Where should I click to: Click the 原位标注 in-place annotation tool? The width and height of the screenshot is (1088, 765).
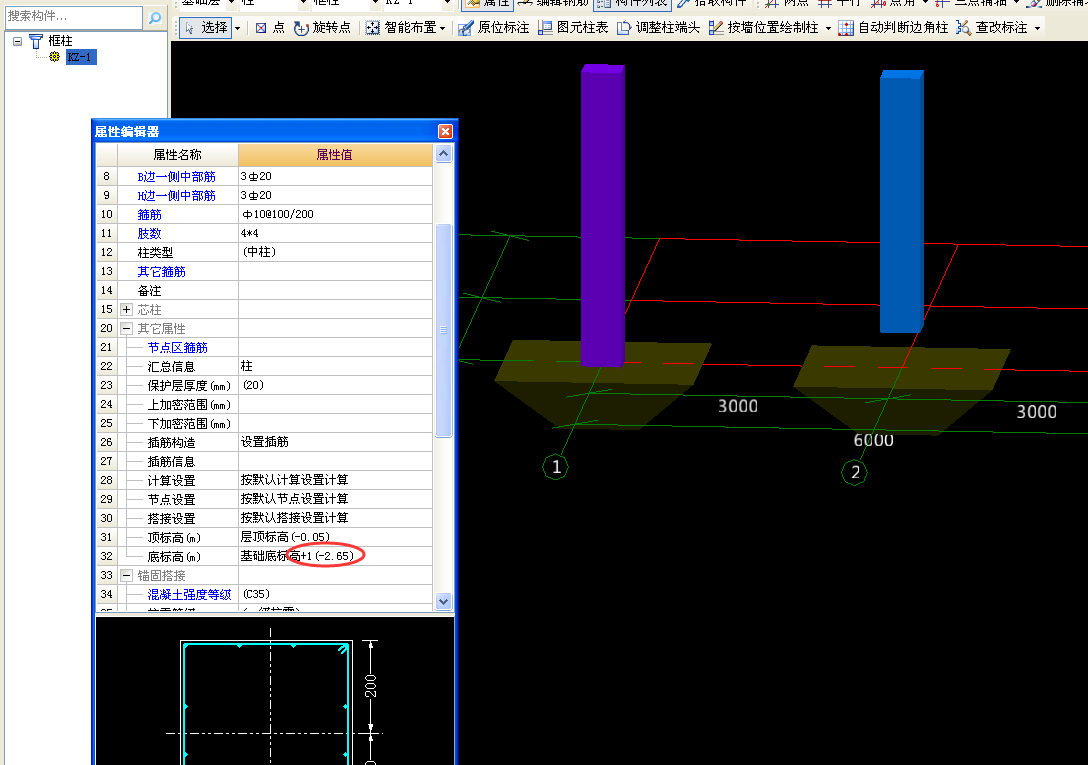point(494,28)
